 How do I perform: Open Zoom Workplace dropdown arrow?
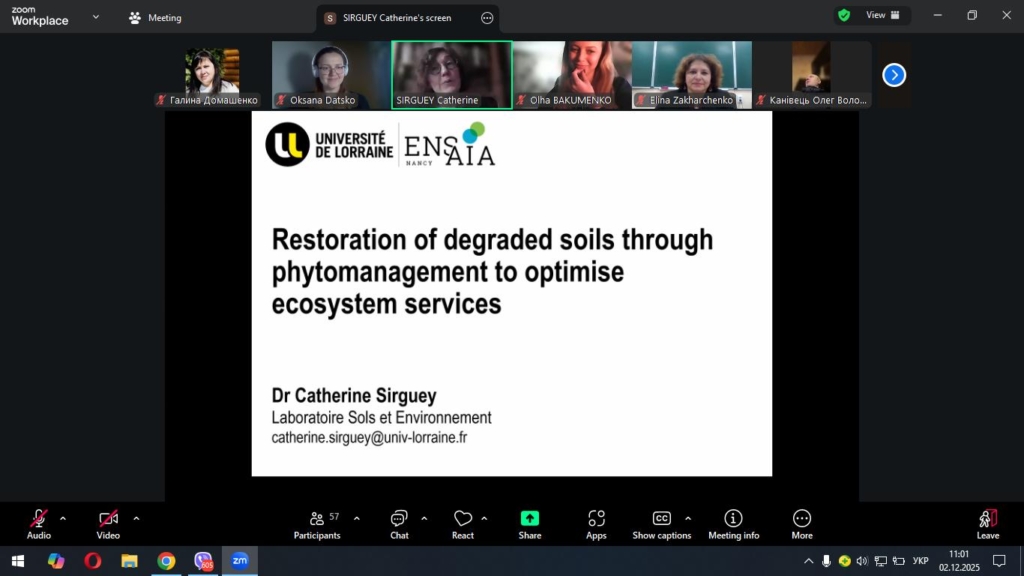pos(96,17)
